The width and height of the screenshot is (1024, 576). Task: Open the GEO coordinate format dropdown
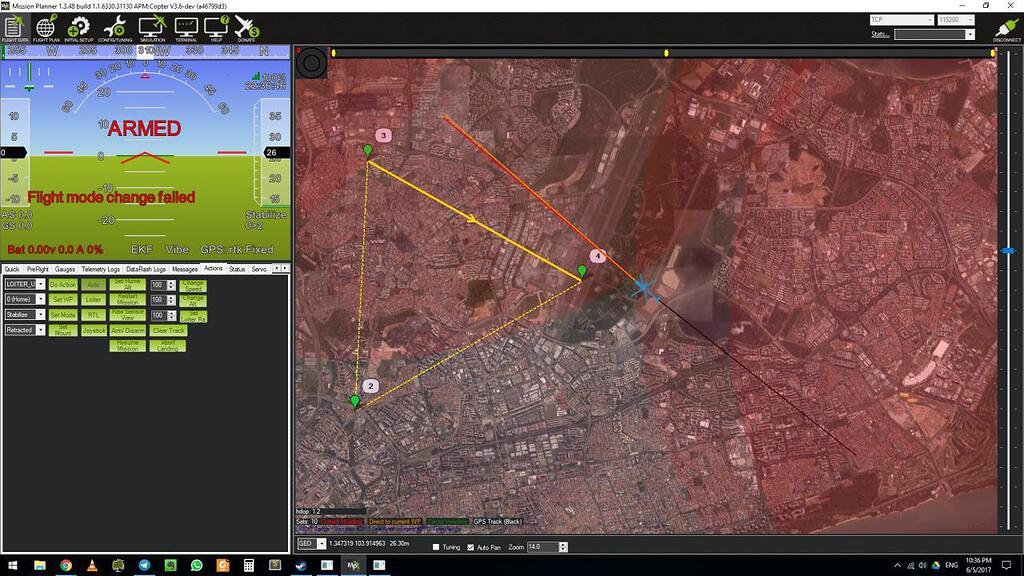click(322, 544)
